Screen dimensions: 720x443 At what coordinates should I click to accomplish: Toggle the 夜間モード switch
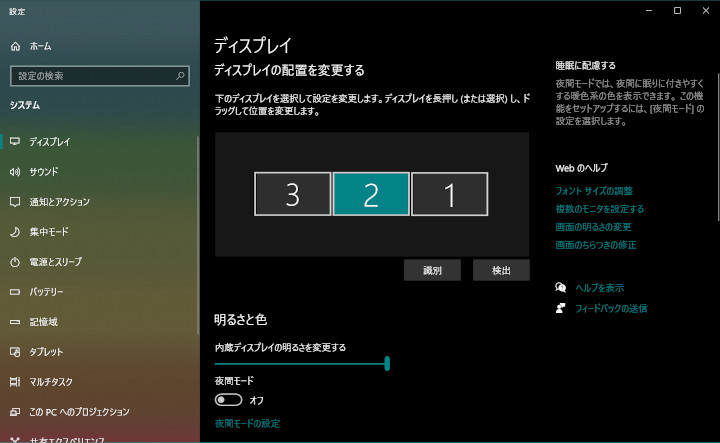228,400
